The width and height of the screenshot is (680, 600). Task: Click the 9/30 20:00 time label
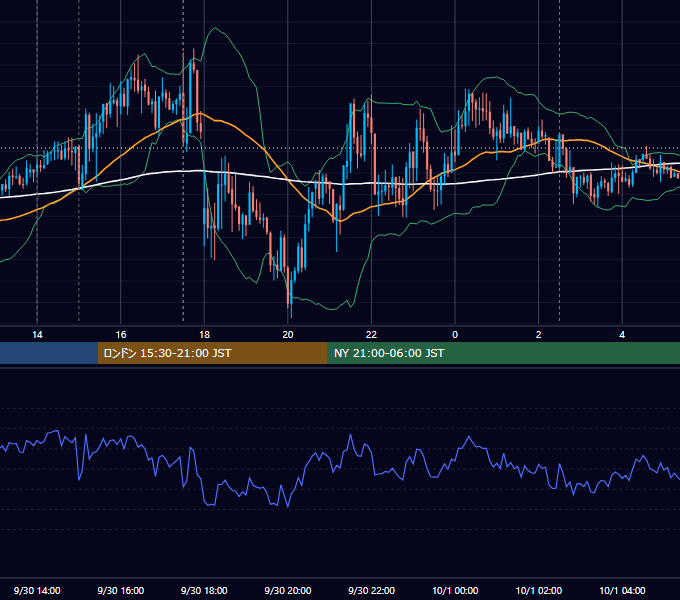pos(288,590)
